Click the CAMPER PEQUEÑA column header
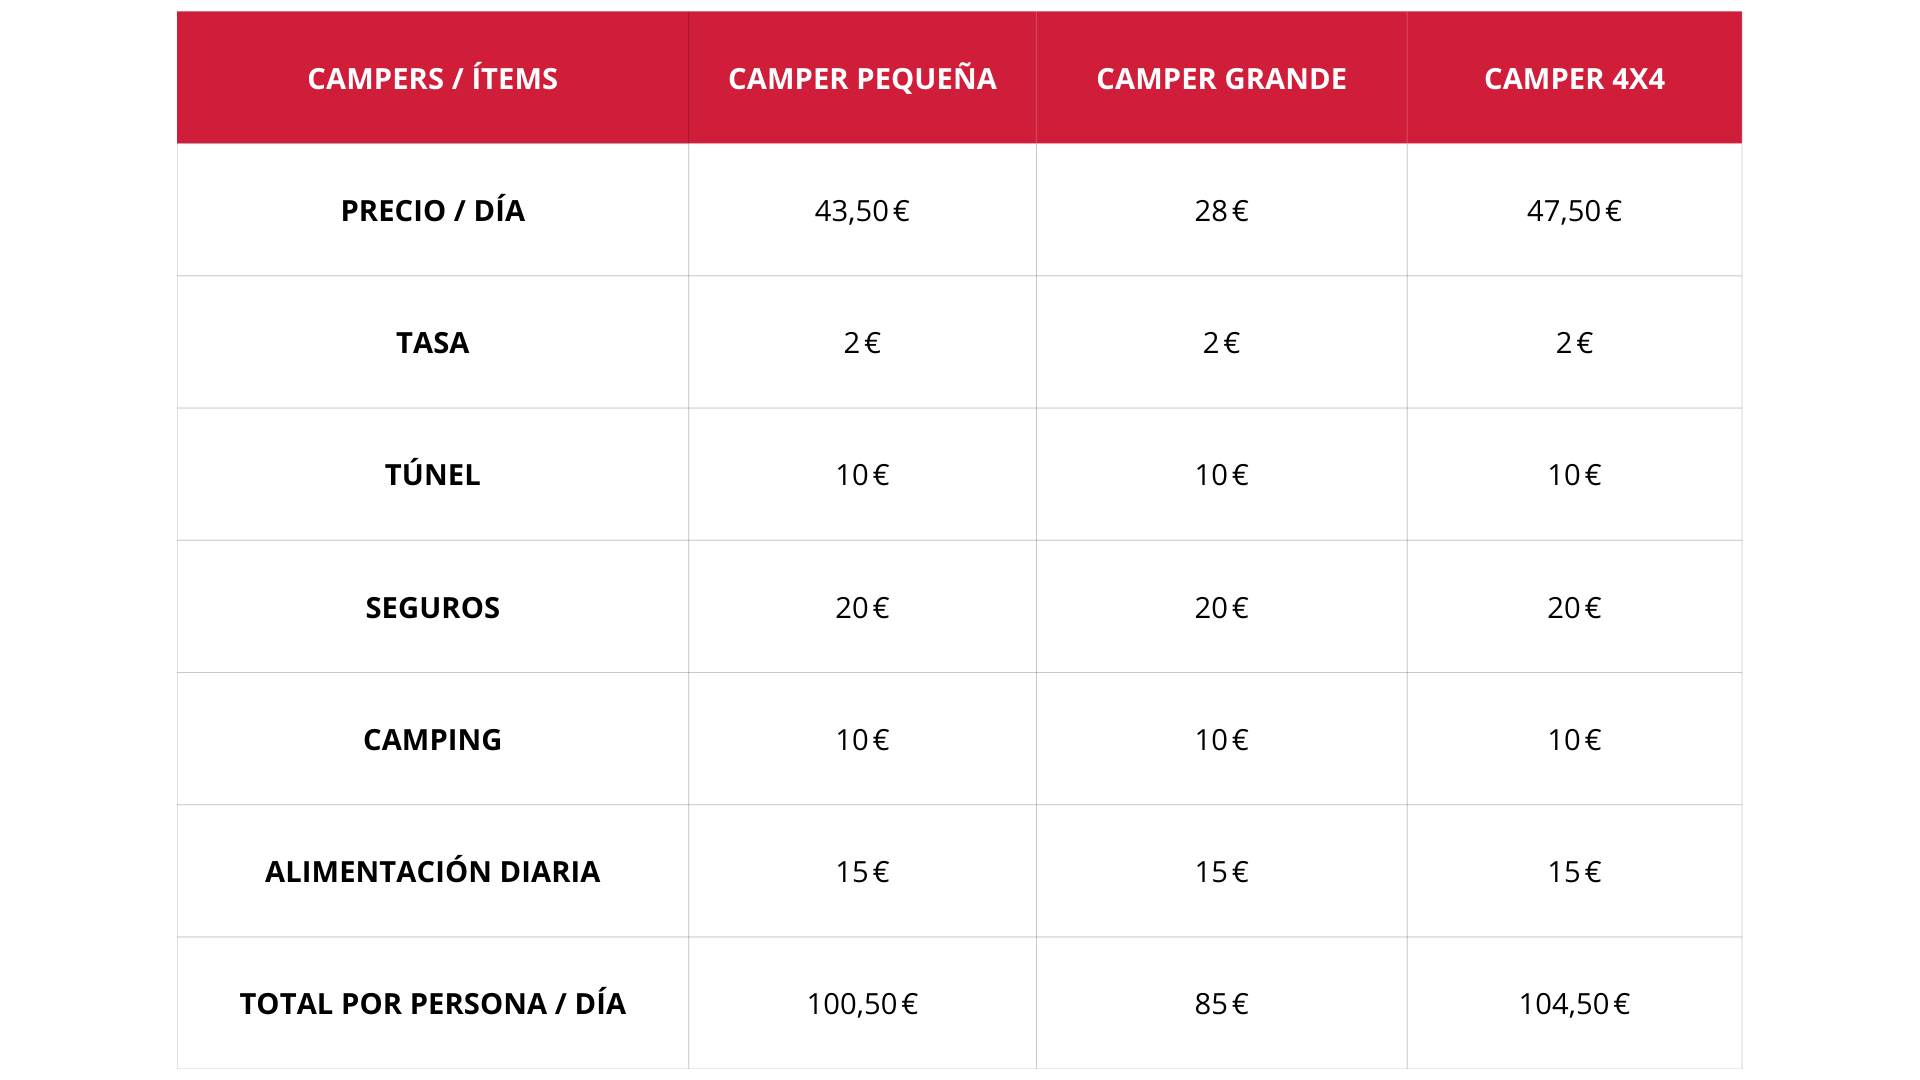Image resolution: width=1920 pixels, height=1080 pixels. (x=862, y=78)
